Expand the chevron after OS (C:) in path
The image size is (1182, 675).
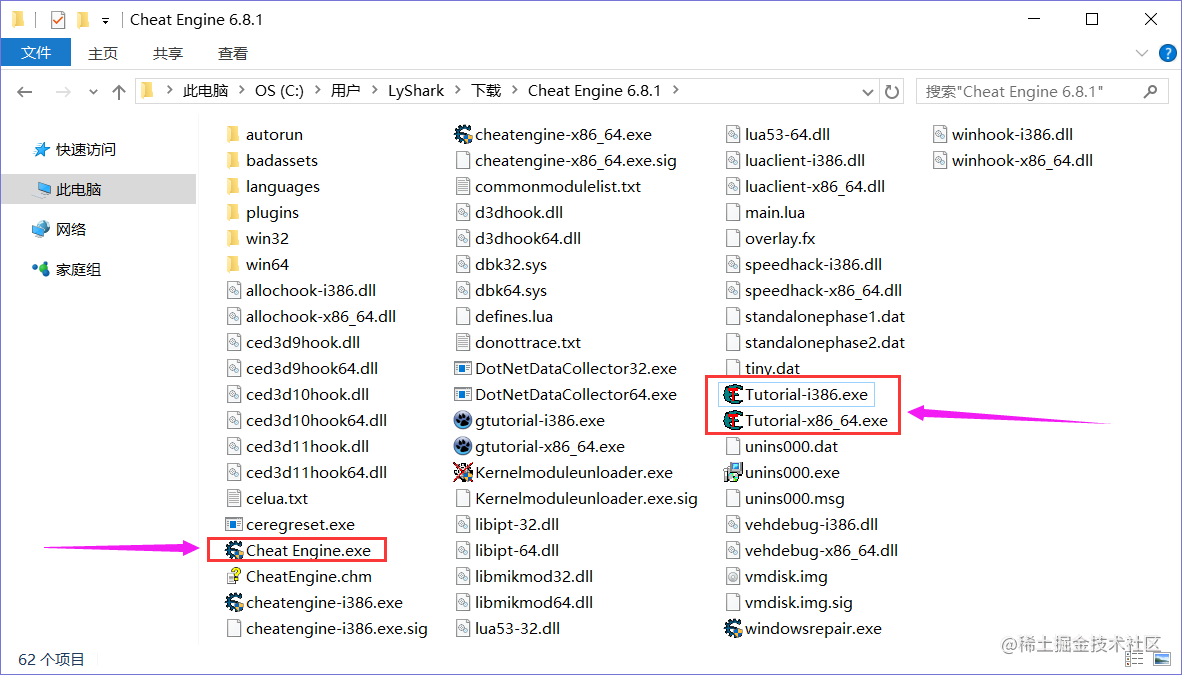pos(317,91)
